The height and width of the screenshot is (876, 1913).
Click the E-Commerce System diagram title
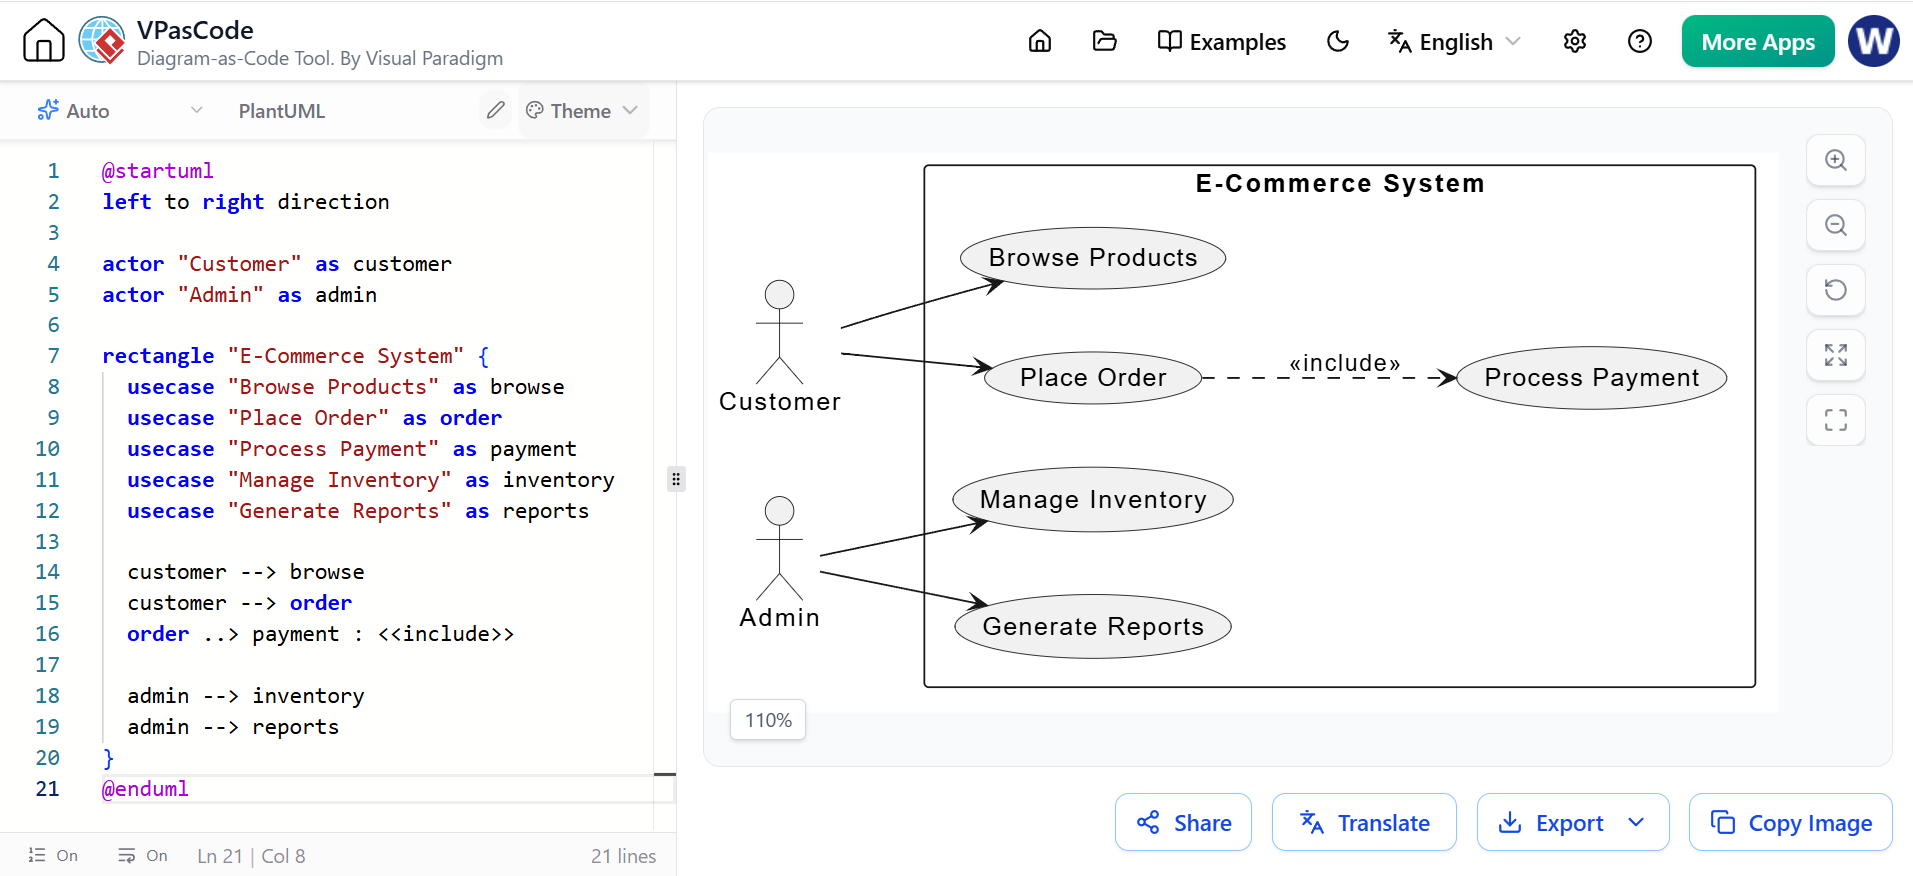click(1340, 184)
